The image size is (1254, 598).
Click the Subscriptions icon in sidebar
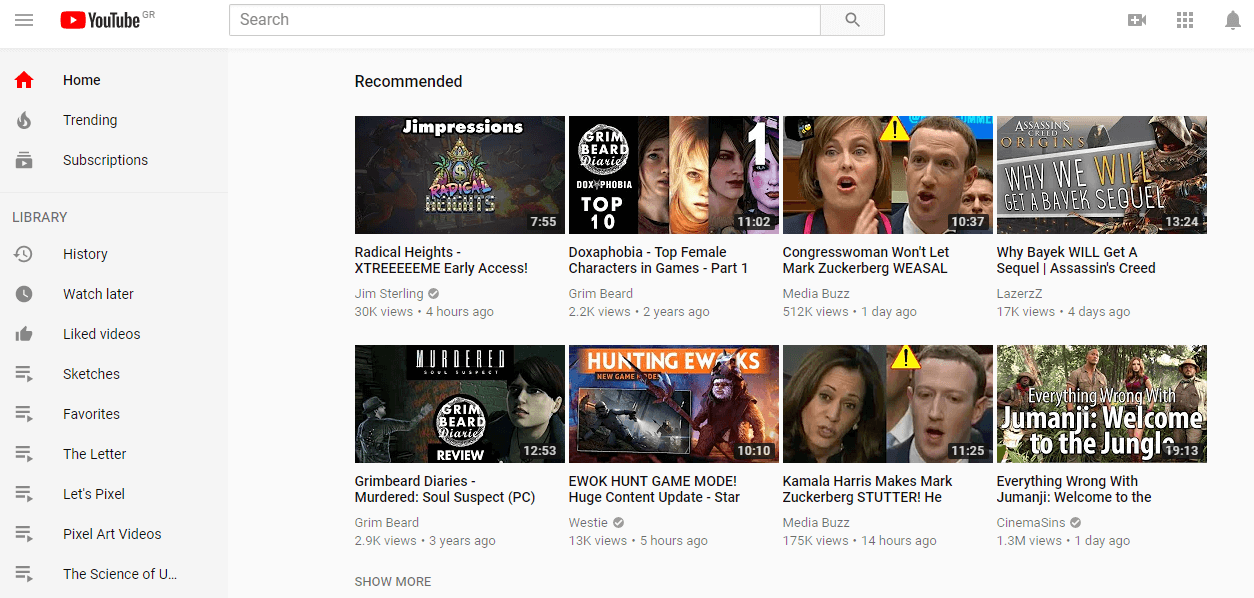pos(24,160)
